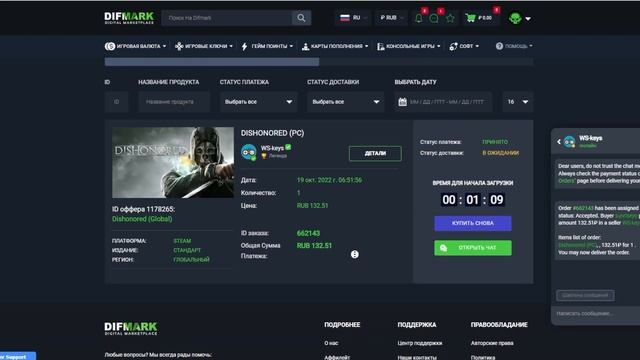Click the Difmark logo in the footer
The width and height of the screenshot is (640, 360).
[x=131, y=328]
